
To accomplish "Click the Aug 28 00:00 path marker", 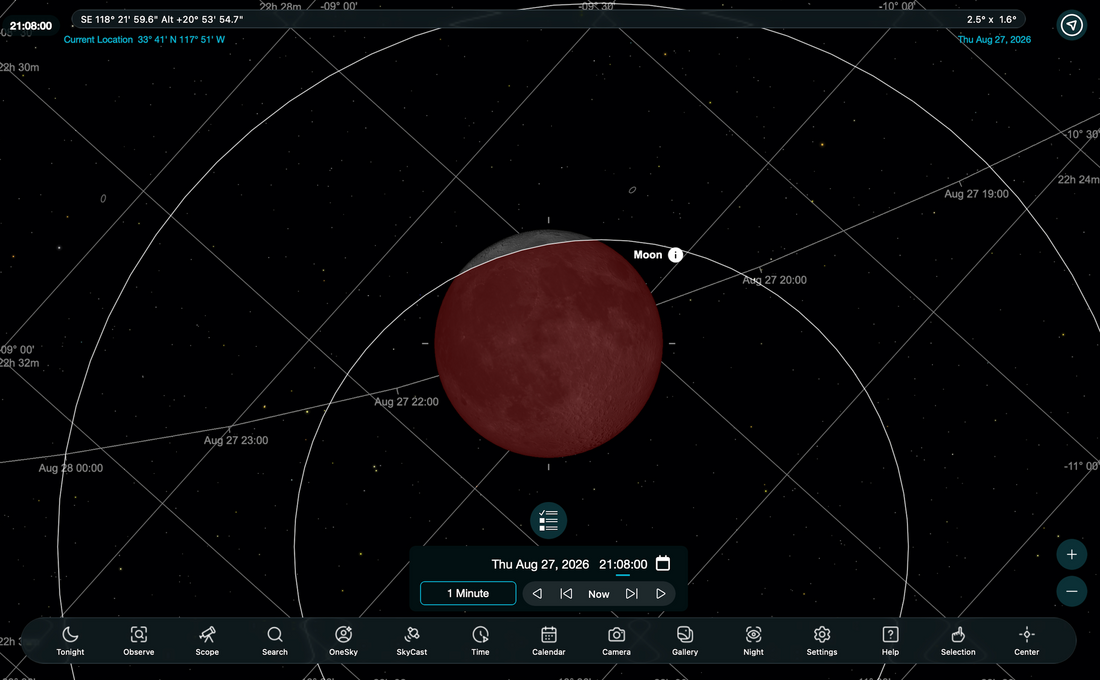I will (70, 468).
